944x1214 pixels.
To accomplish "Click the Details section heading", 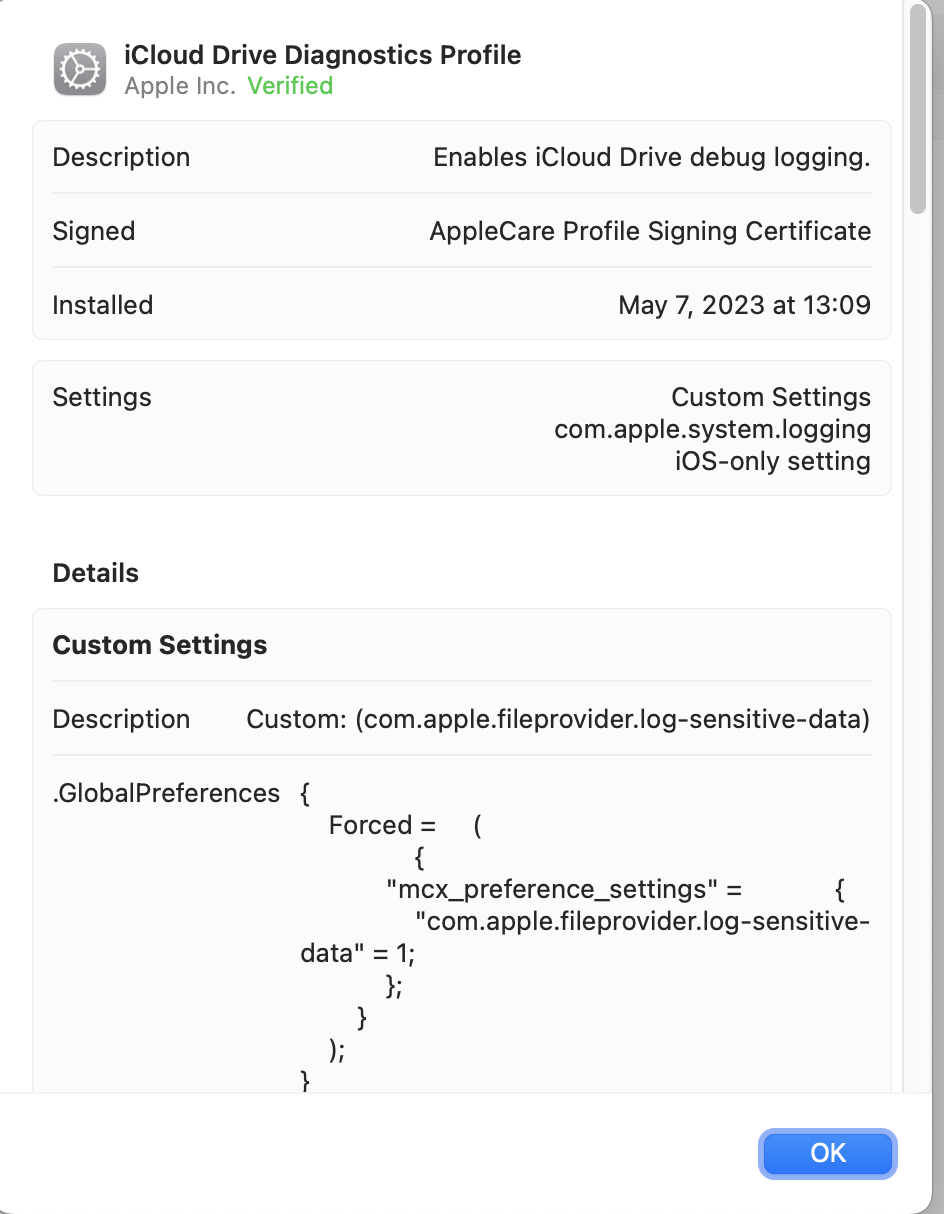I will [x=96, y=573].
